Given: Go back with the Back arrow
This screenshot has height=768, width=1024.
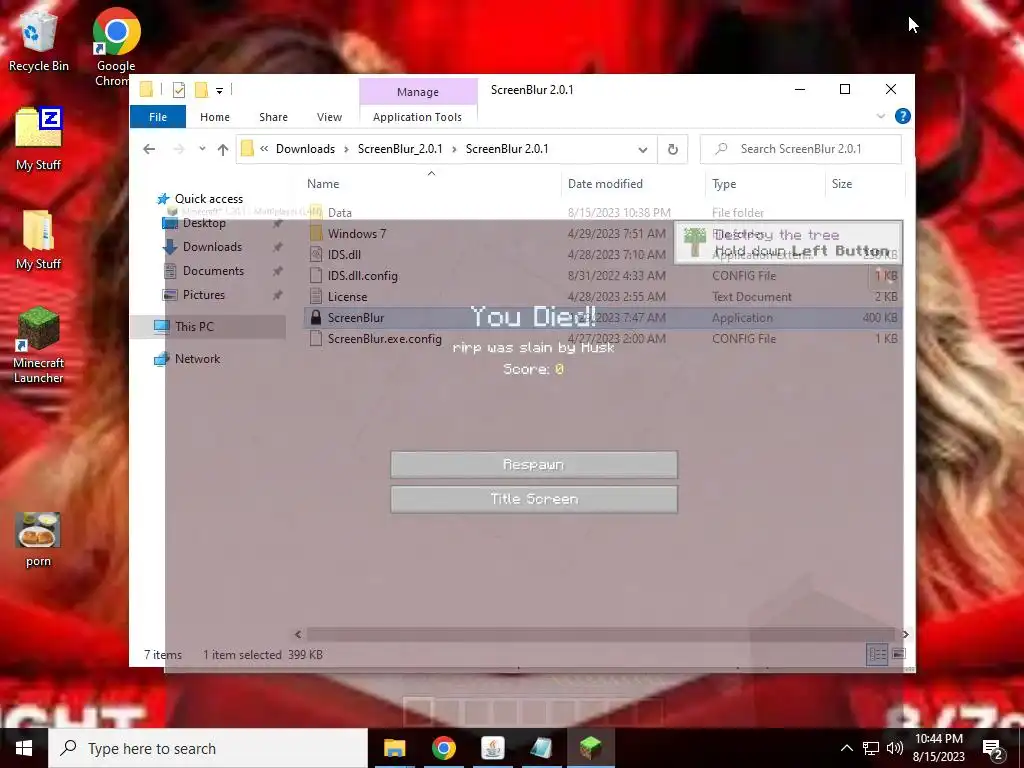Looking at the screenshot, I should (149, 150).
